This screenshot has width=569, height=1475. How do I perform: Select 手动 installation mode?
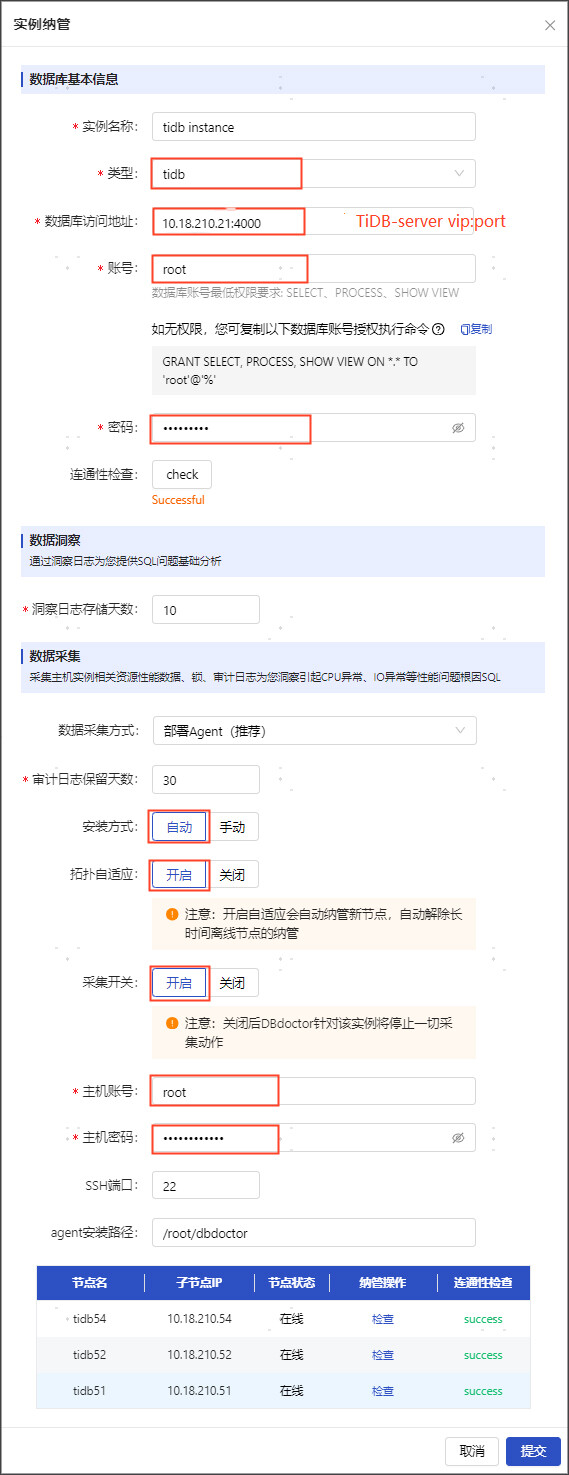click(232, 827)
